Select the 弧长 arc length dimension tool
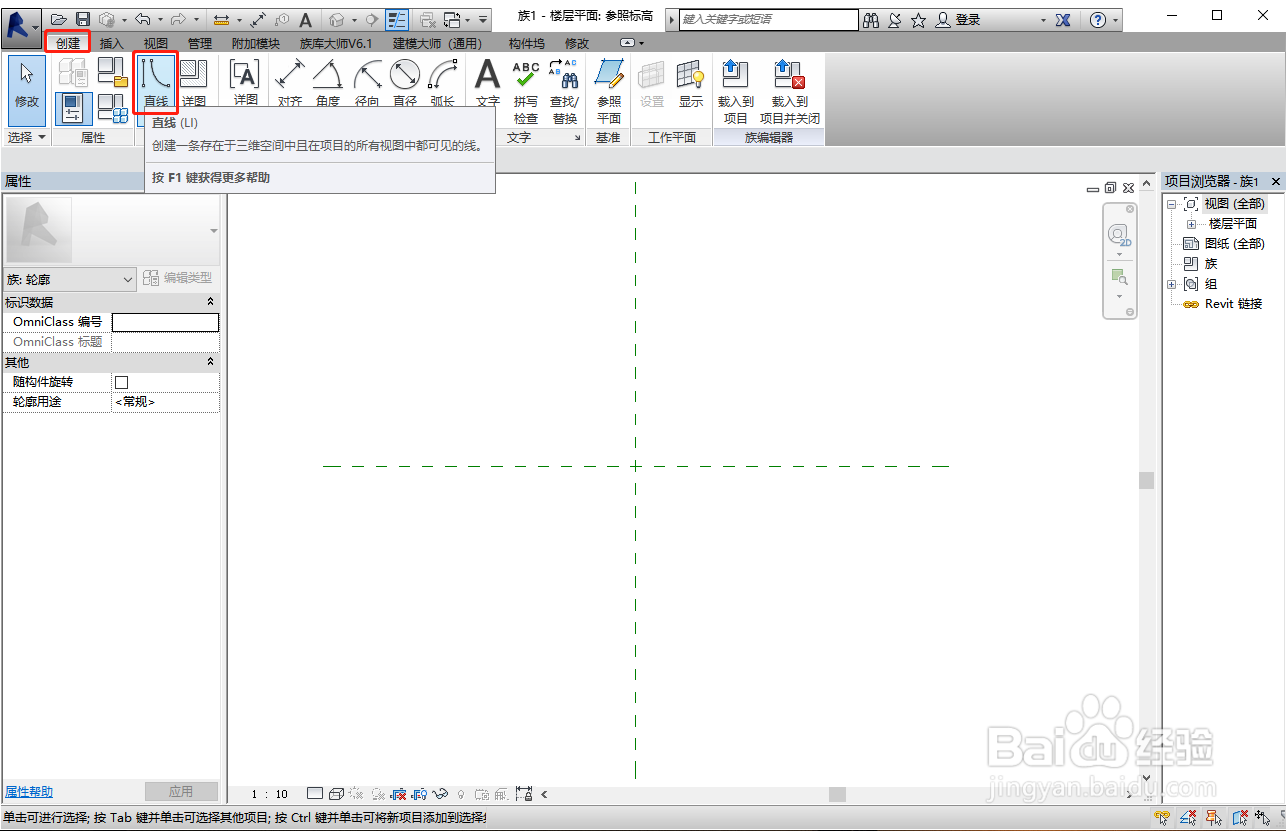The image size is (1286, 831). pos(442,82)
